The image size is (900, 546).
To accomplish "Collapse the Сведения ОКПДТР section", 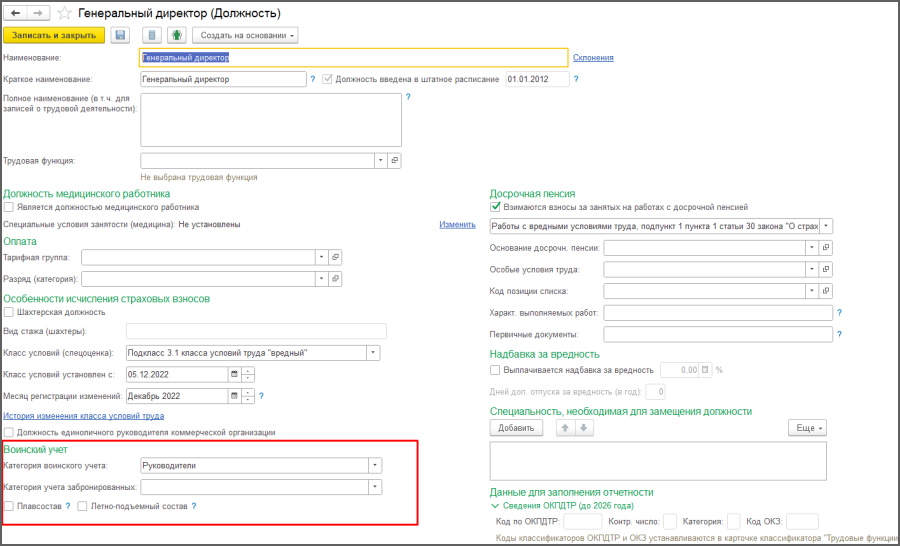I will coord(494,506).
